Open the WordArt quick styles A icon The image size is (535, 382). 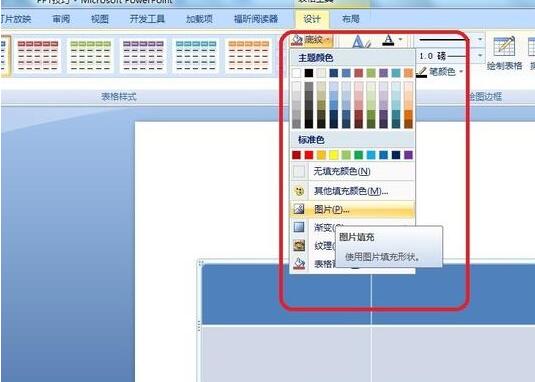point(360,41)
